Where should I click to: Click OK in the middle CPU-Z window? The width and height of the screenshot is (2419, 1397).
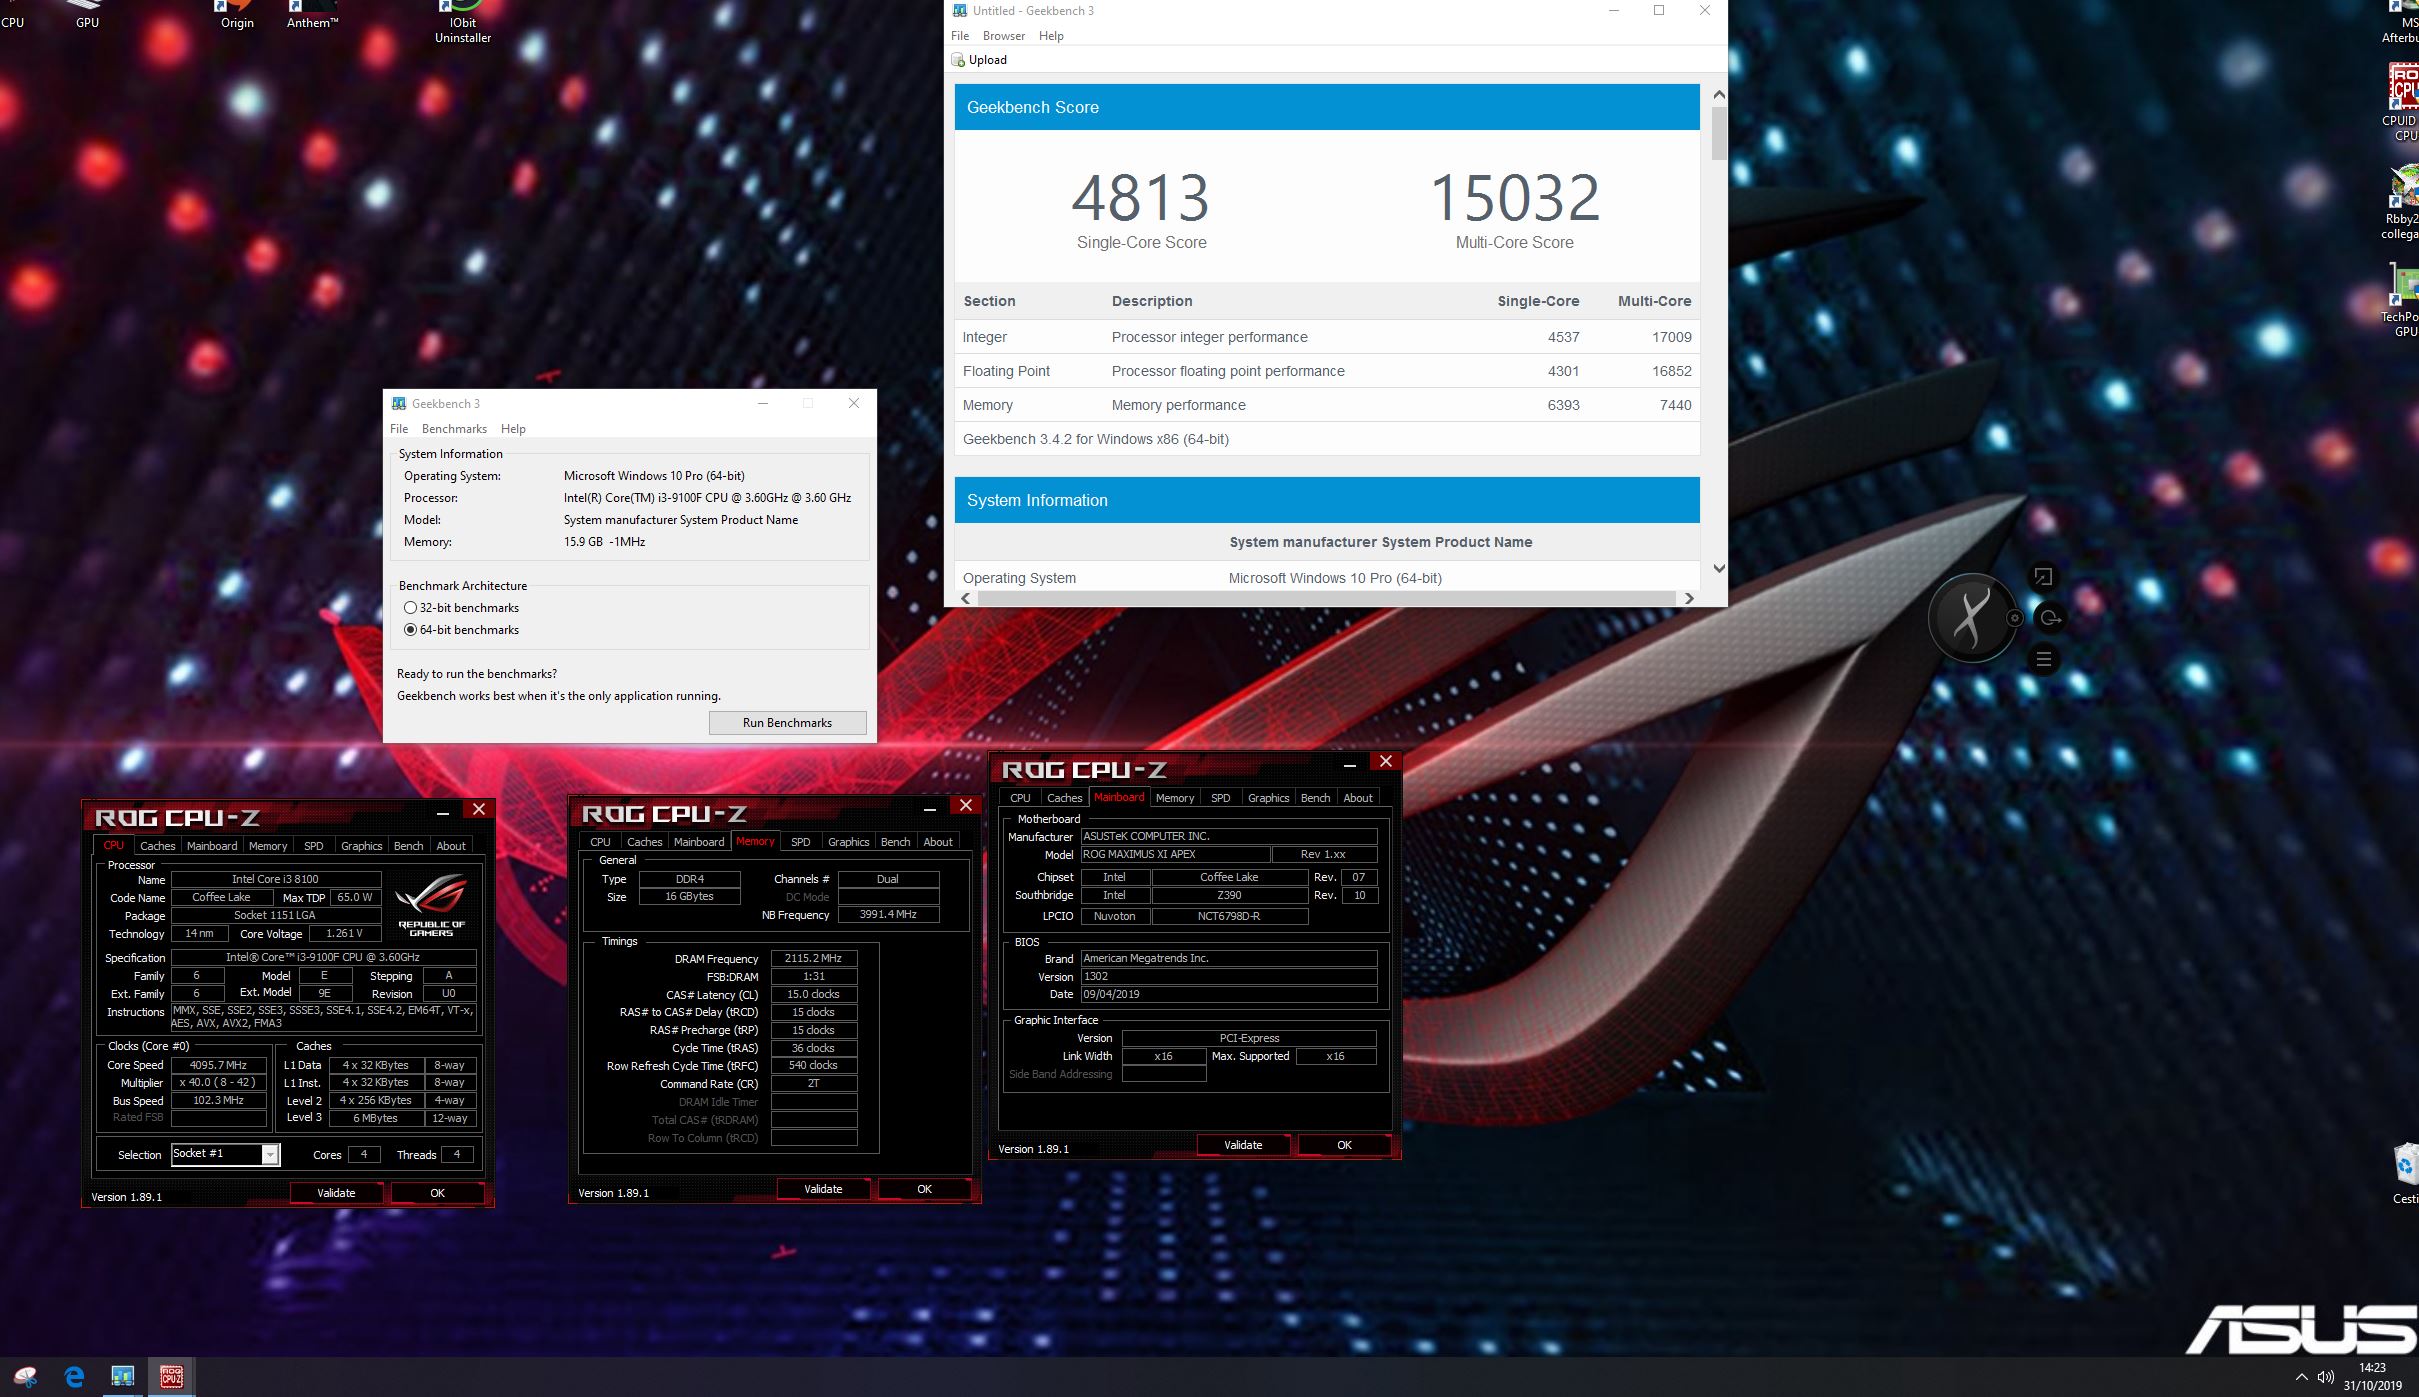click(924, 1189)
